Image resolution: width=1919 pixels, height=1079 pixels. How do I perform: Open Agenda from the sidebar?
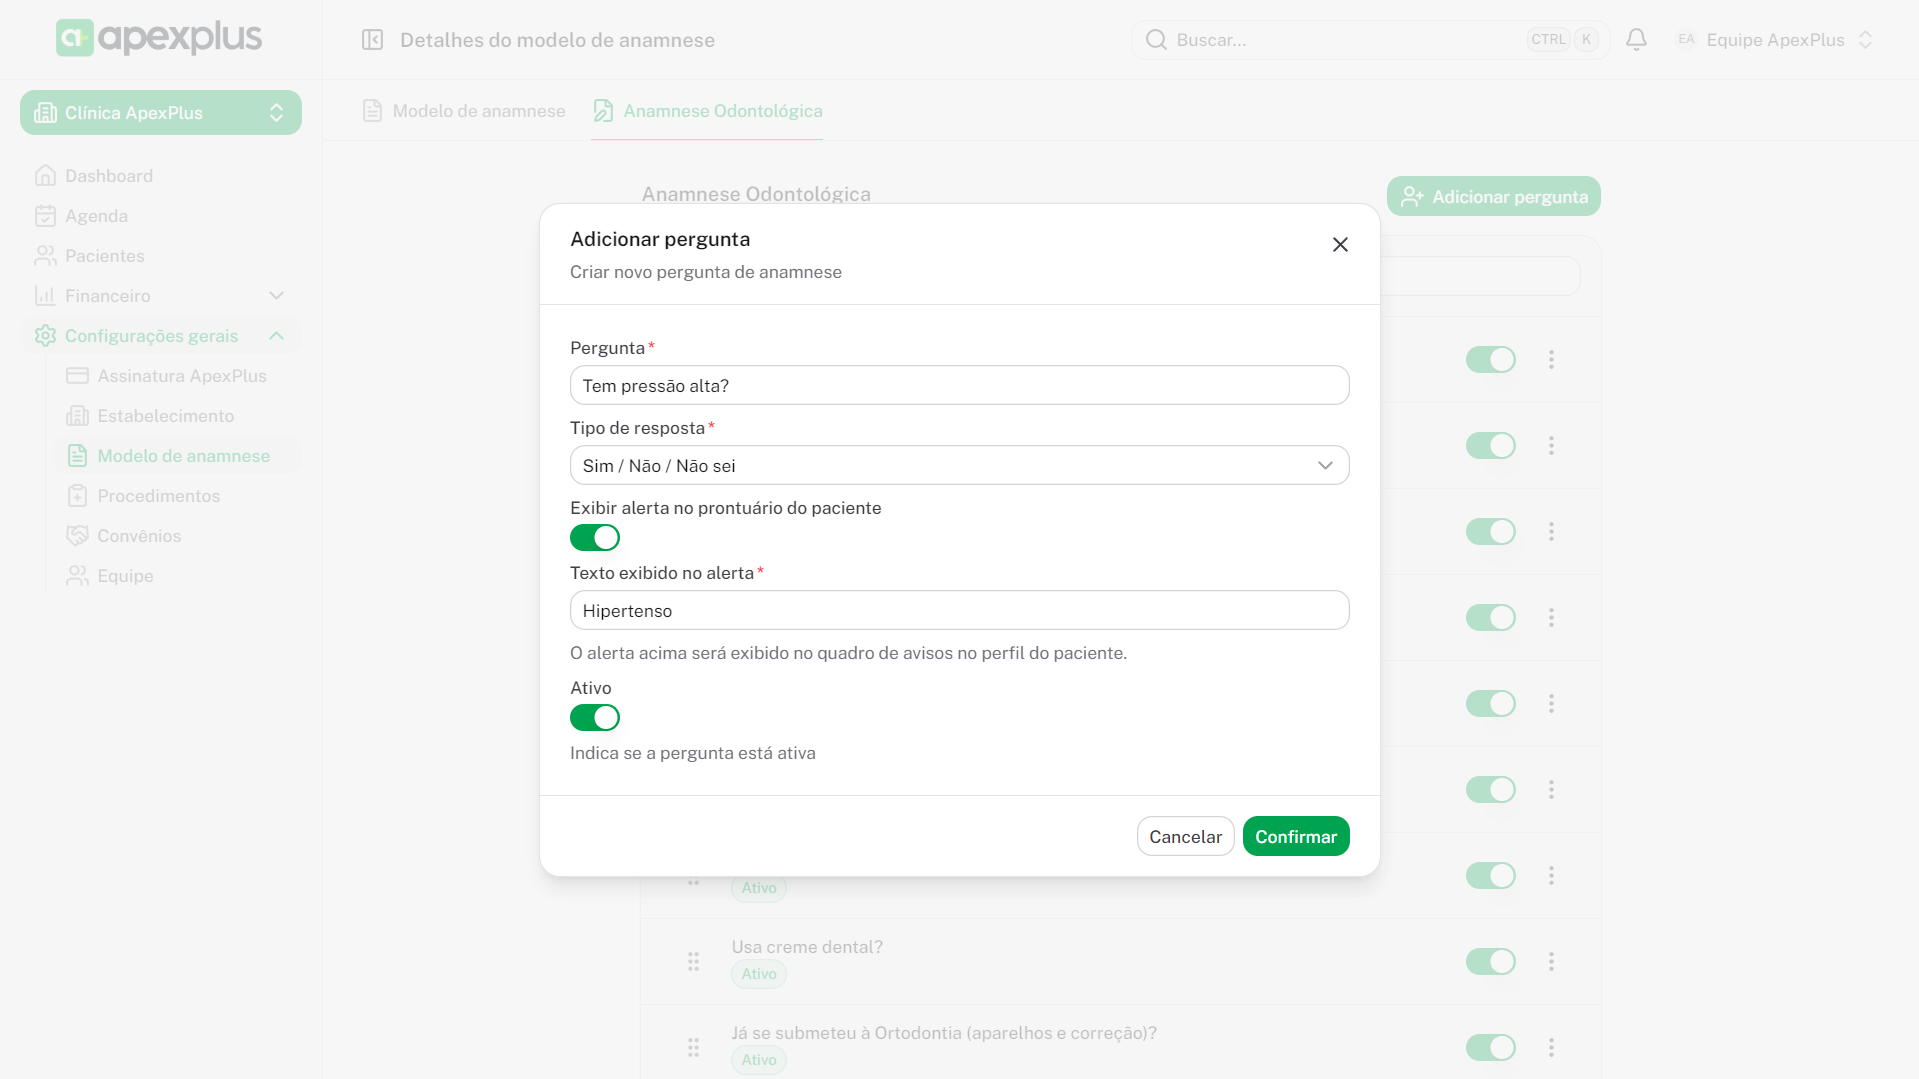click(96, 216)
